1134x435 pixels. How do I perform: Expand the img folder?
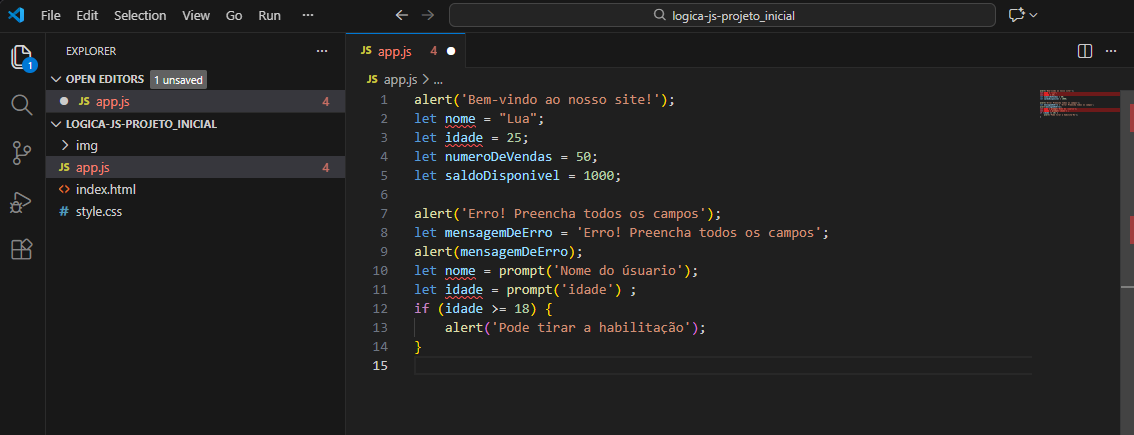click(86, 146)
